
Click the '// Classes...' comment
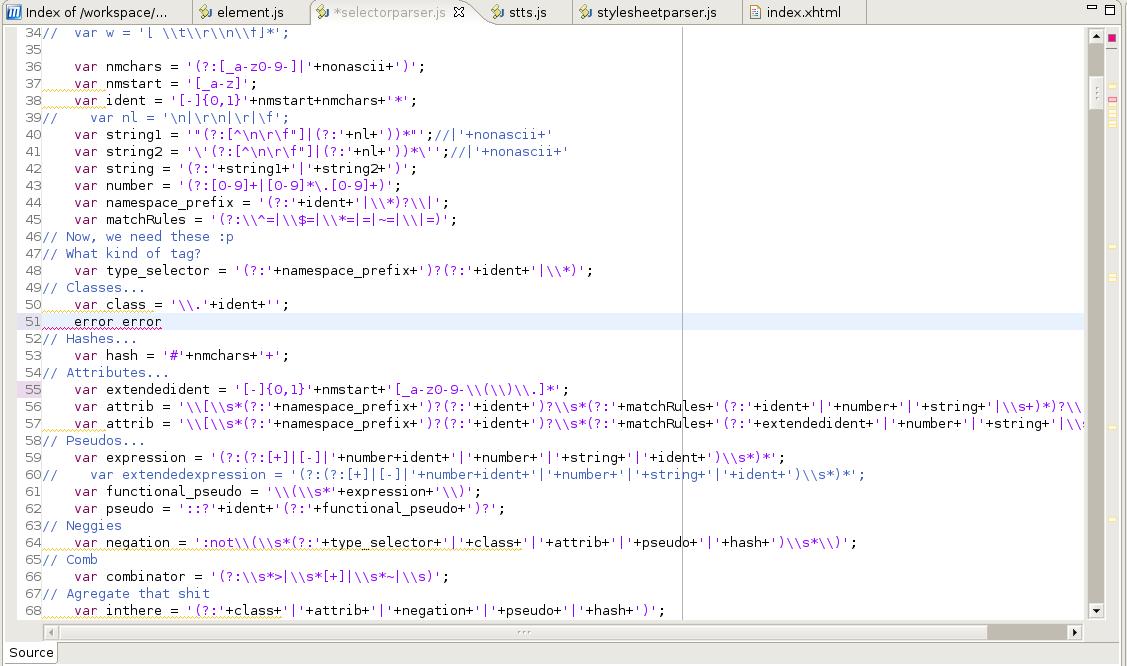coord(93,287)
